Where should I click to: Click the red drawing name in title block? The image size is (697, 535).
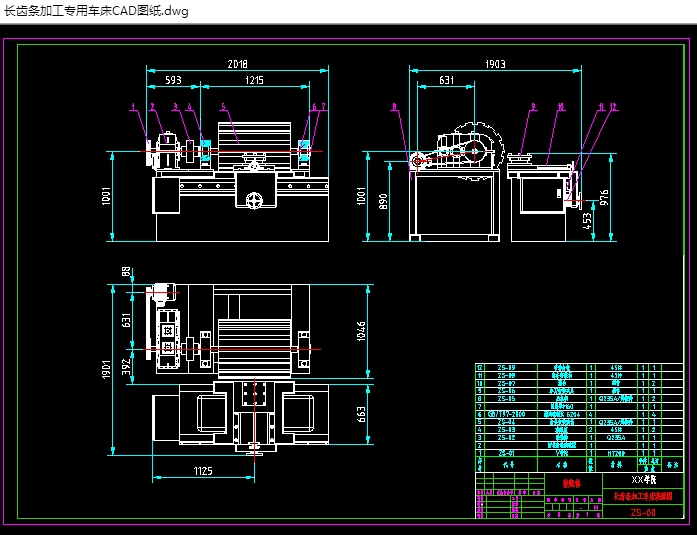(643, 496)
